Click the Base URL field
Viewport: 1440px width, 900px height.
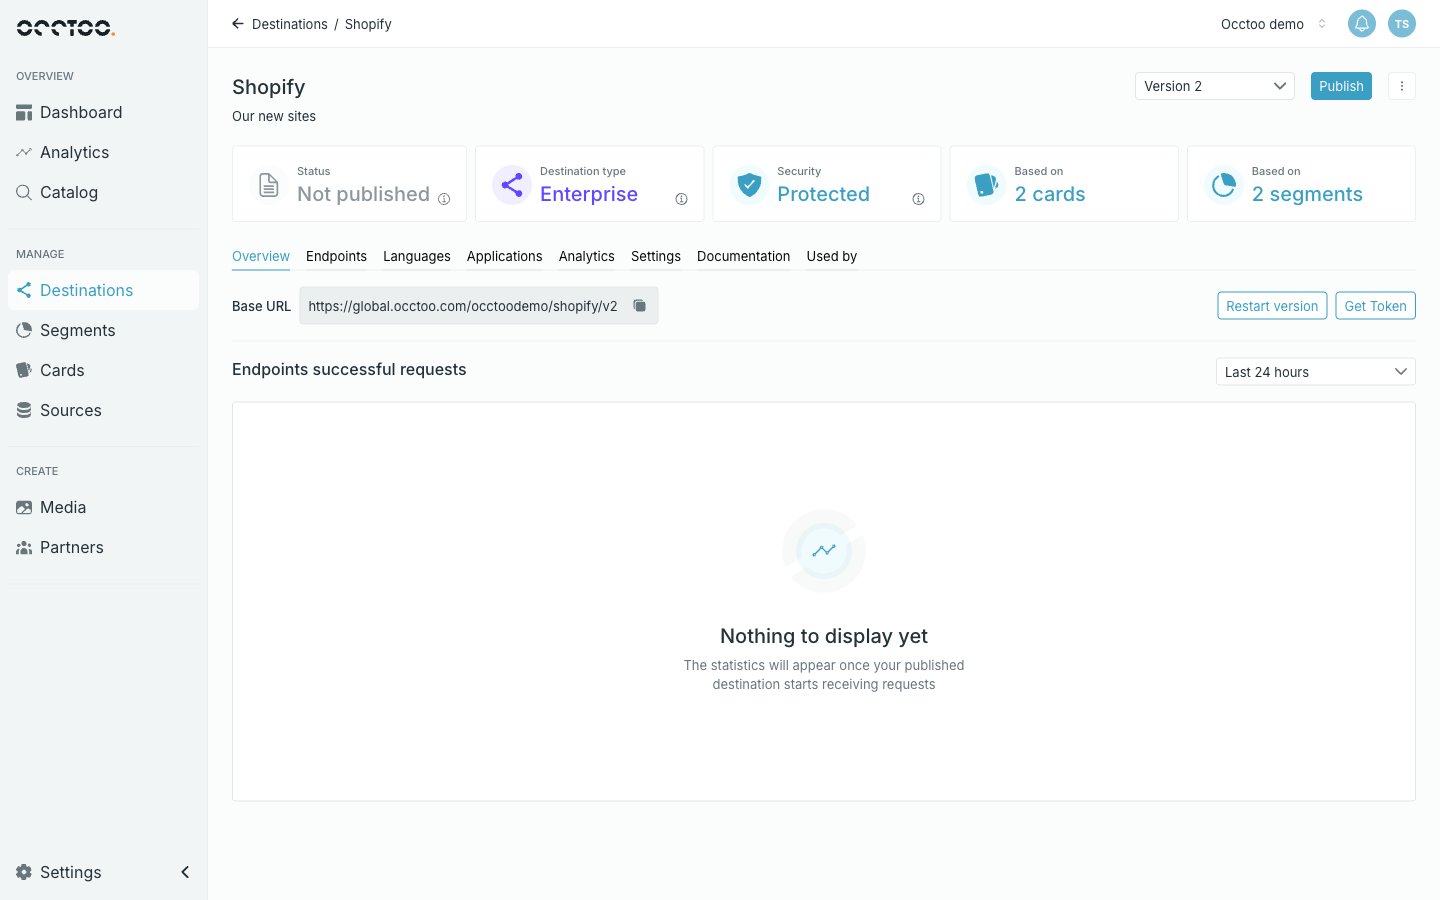coord(479,306)
